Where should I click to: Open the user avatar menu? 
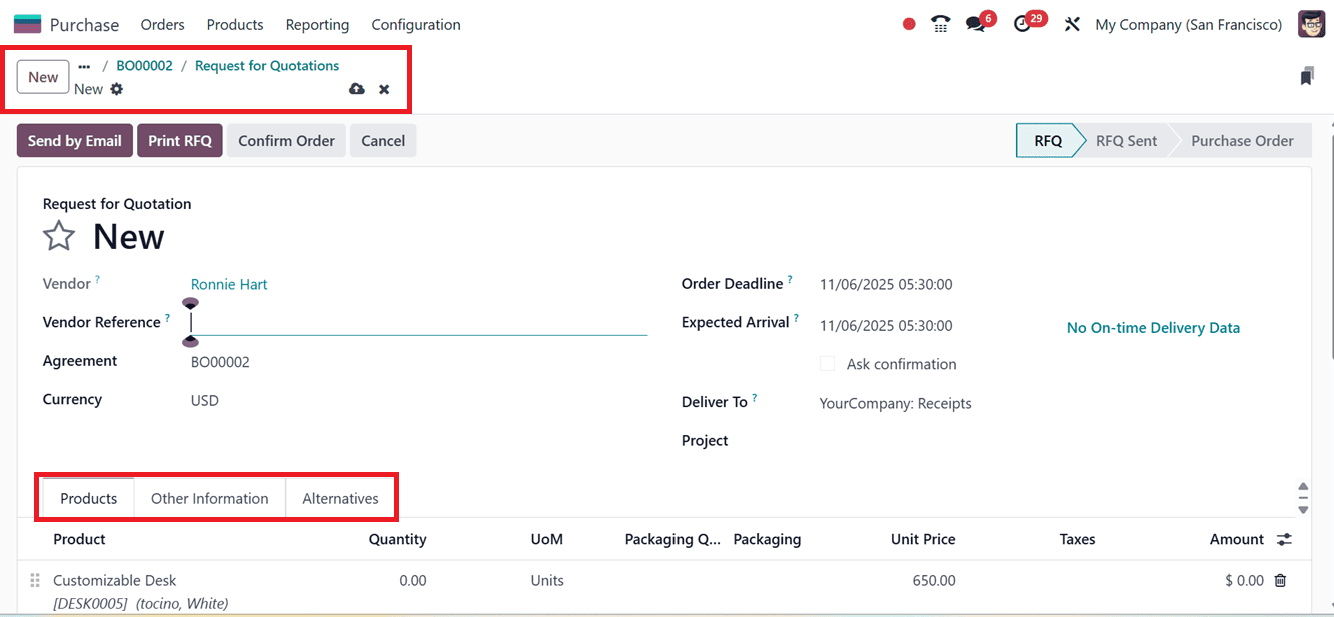pyautogui.click(x=1311, y=24)
